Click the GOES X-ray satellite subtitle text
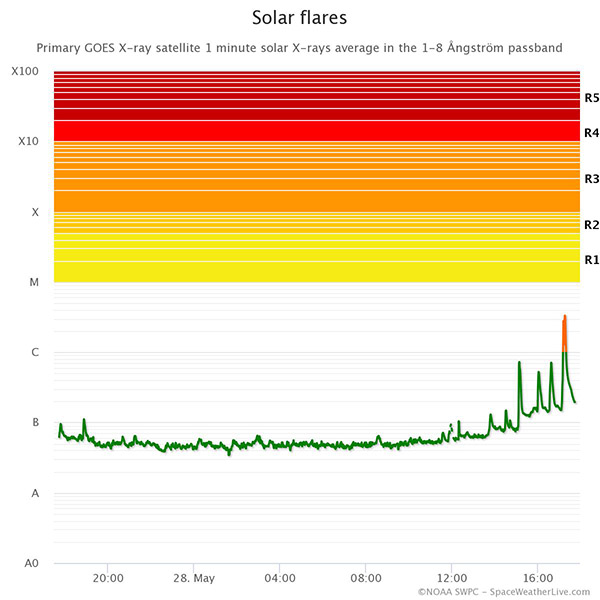Image resolution: width=600 pixels, height=600 pixels. coord(299,47)
